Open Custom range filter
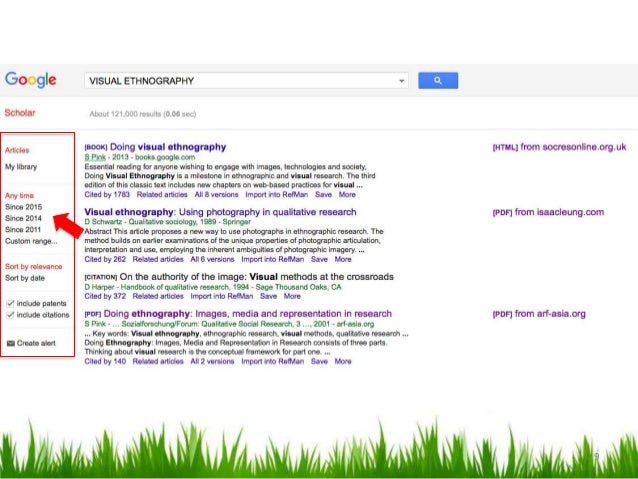This screenshot has height=479, width=638. pos(31,241)
